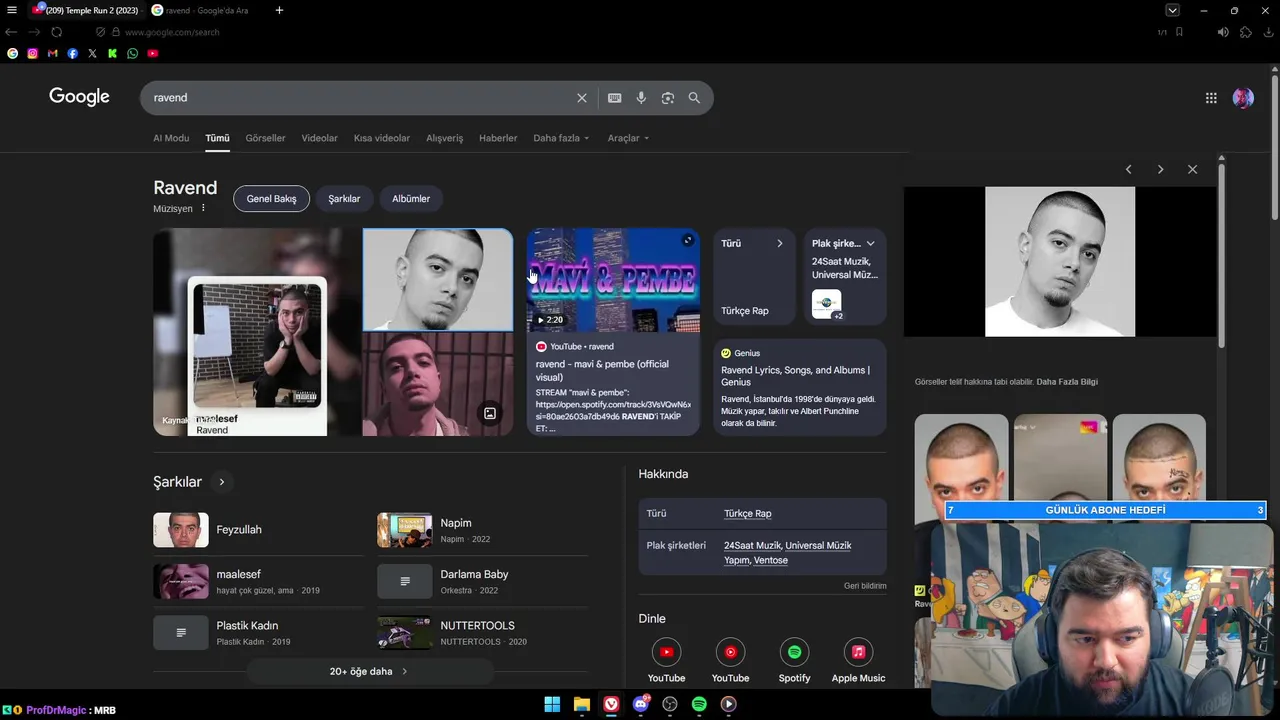Reload the page with the refresh icon

[x=56, y=32]
